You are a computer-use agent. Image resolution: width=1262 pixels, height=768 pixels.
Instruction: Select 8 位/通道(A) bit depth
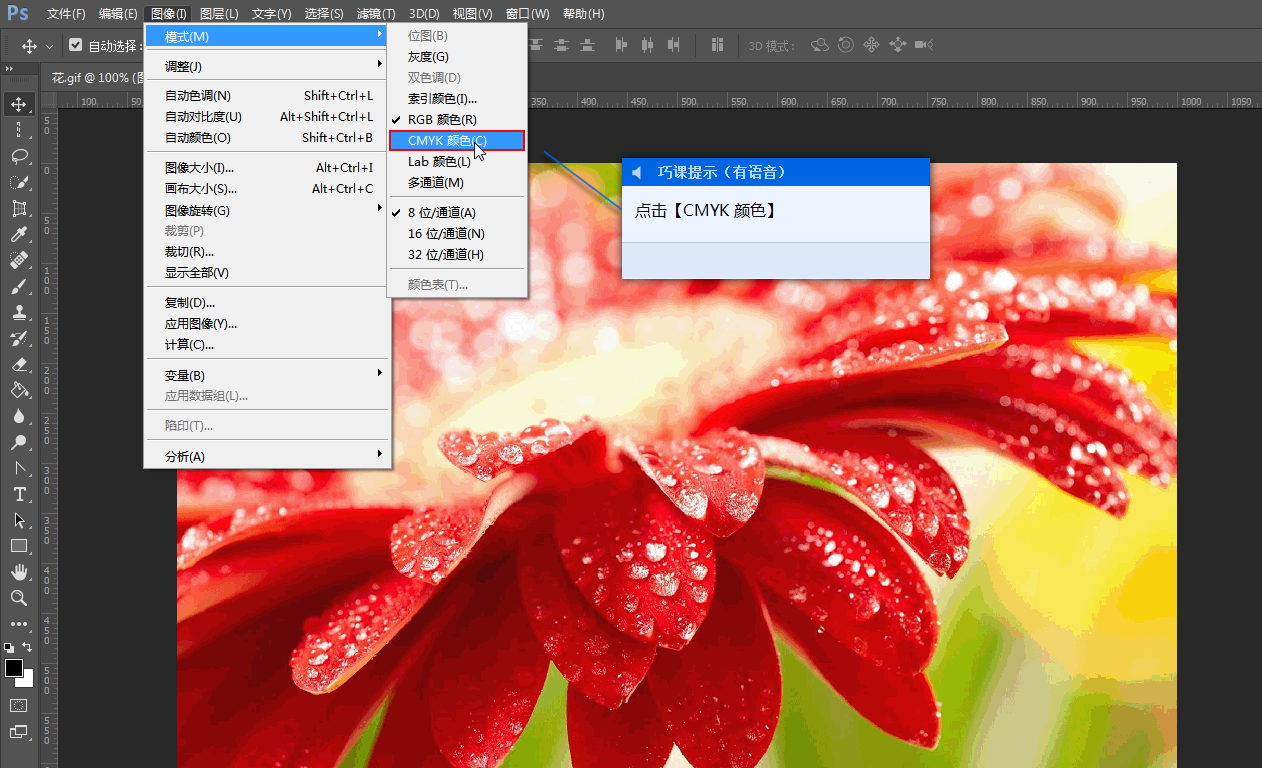click(456, 212)
